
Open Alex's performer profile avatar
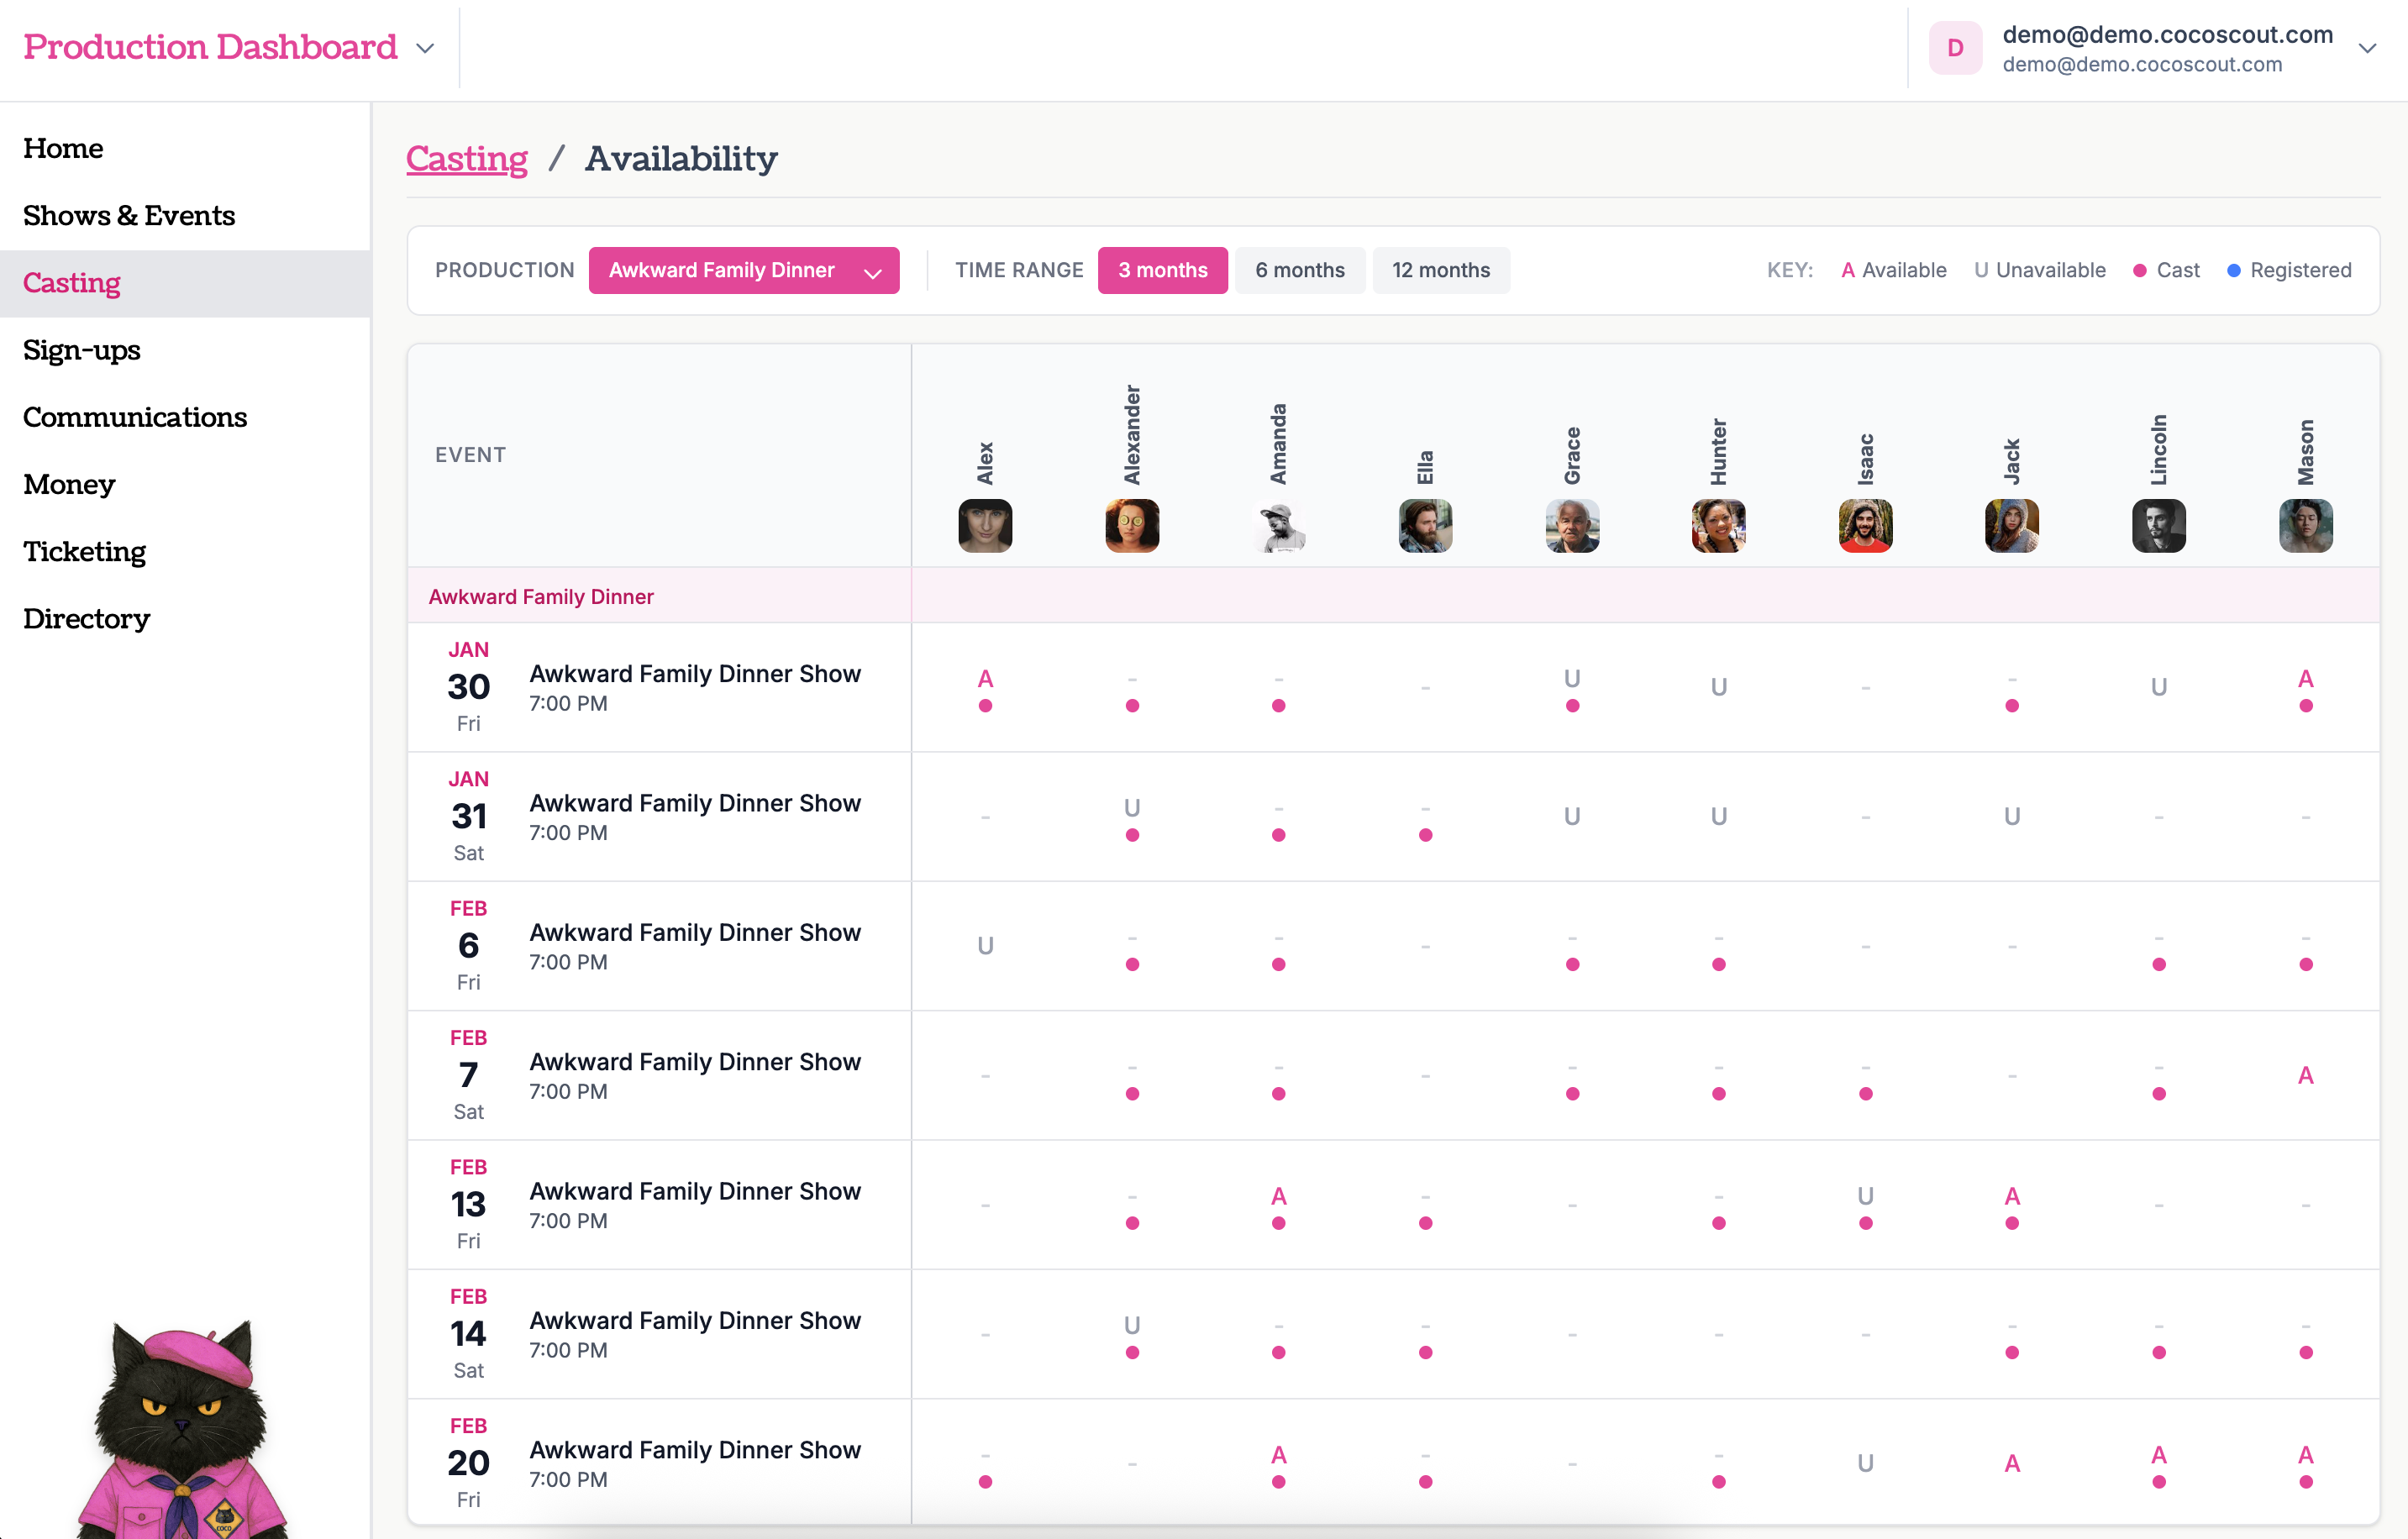pyautogui.click(x=984, y=525)
